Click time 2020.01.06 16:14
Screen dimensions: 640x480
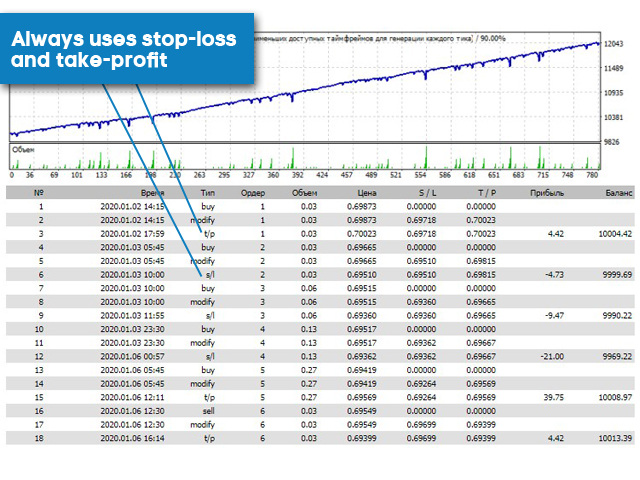(x=132, y=438)
